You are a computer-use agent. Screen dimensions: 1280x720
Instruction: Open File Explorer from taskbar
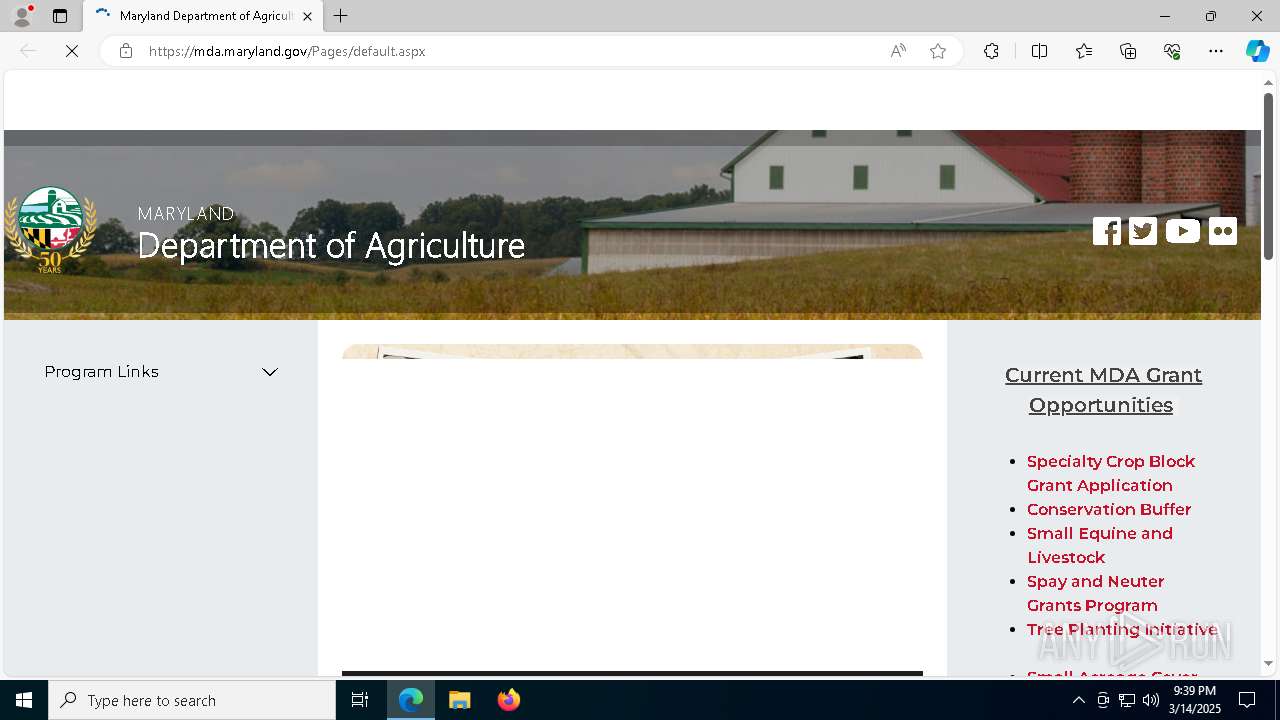point(460,700)
